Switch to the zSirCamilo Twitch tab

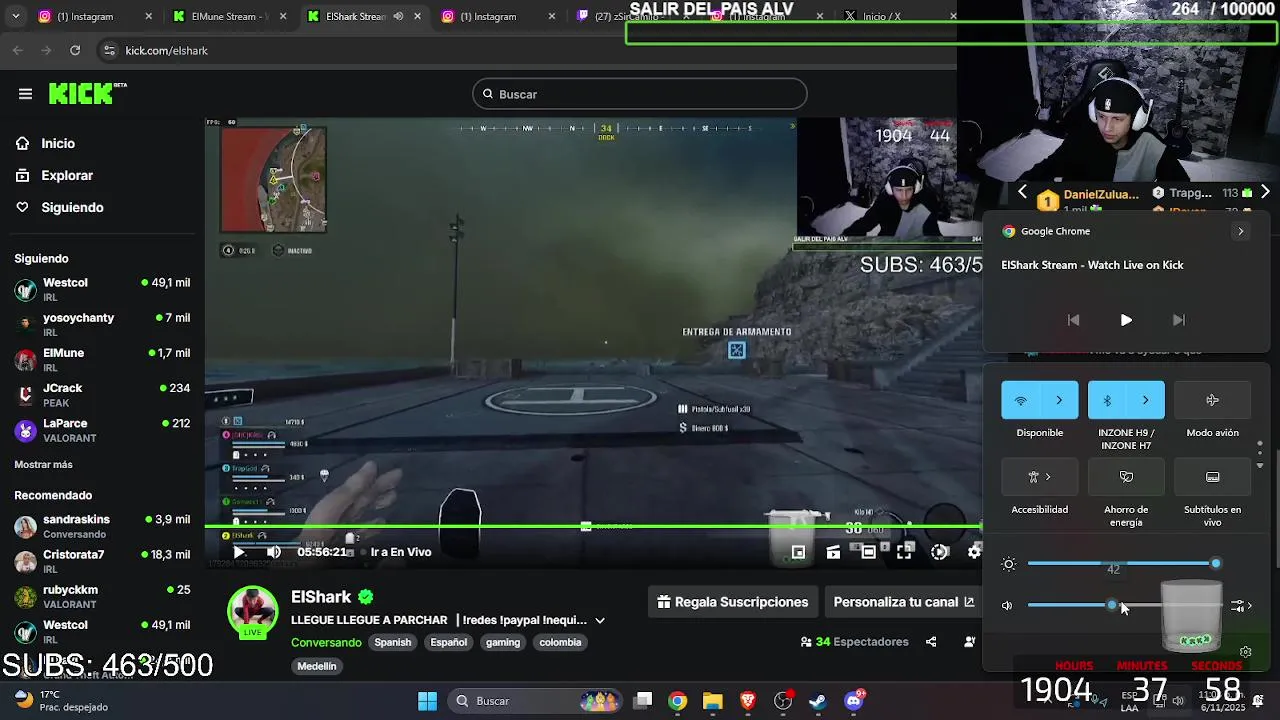635,16
